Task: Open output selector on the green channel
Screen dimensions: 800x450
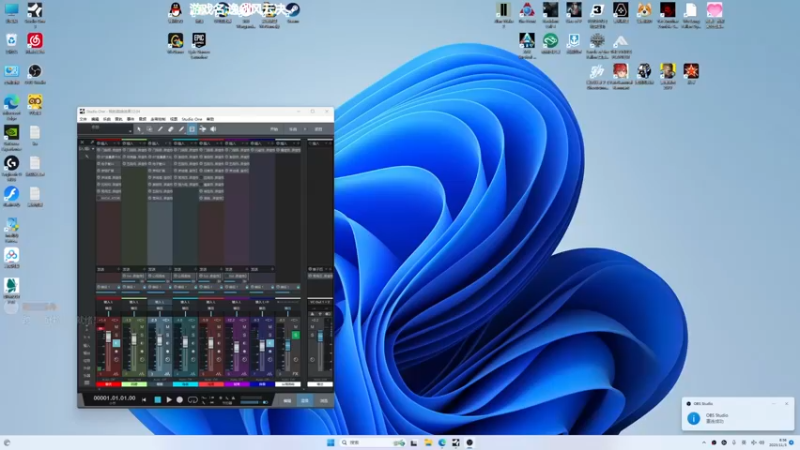Action: click(x=134, y=308)
